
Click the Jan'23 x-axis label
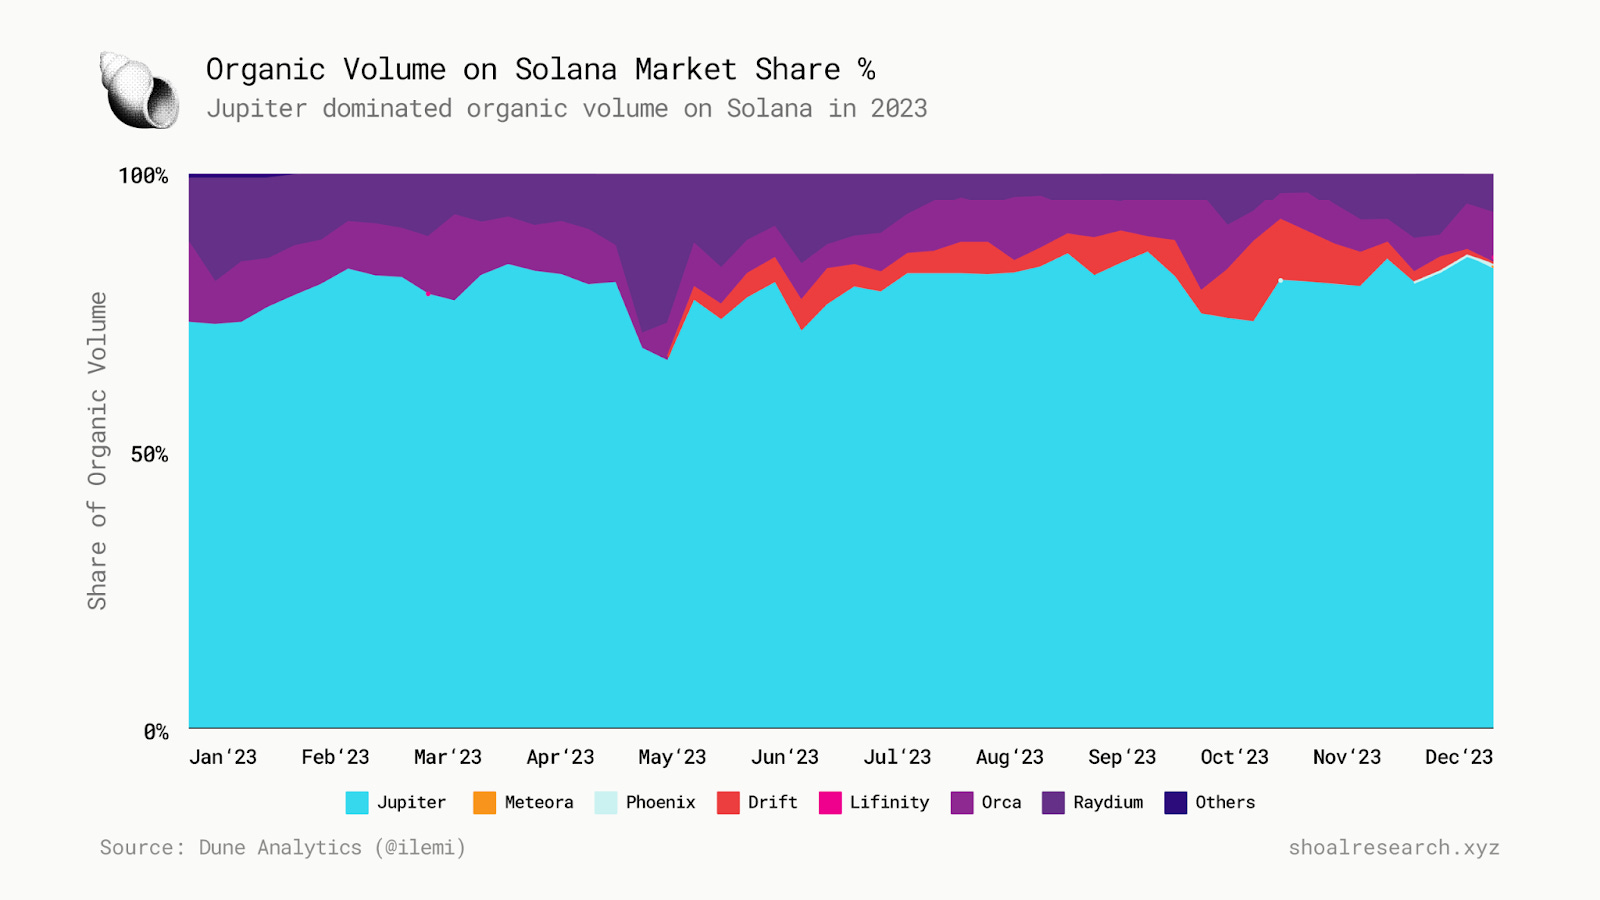coord(223,757)
